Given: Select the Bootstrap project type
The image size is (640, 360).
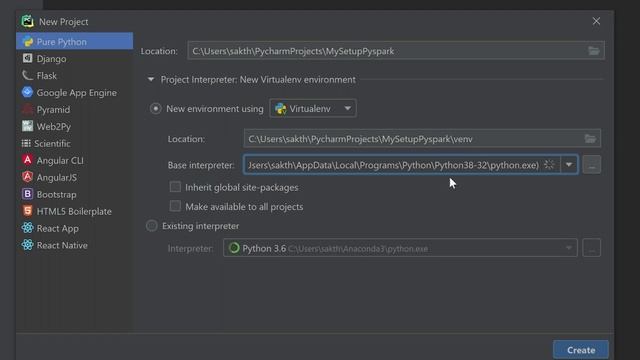Looking at the screenshot, I should click(x=74, y=194).
